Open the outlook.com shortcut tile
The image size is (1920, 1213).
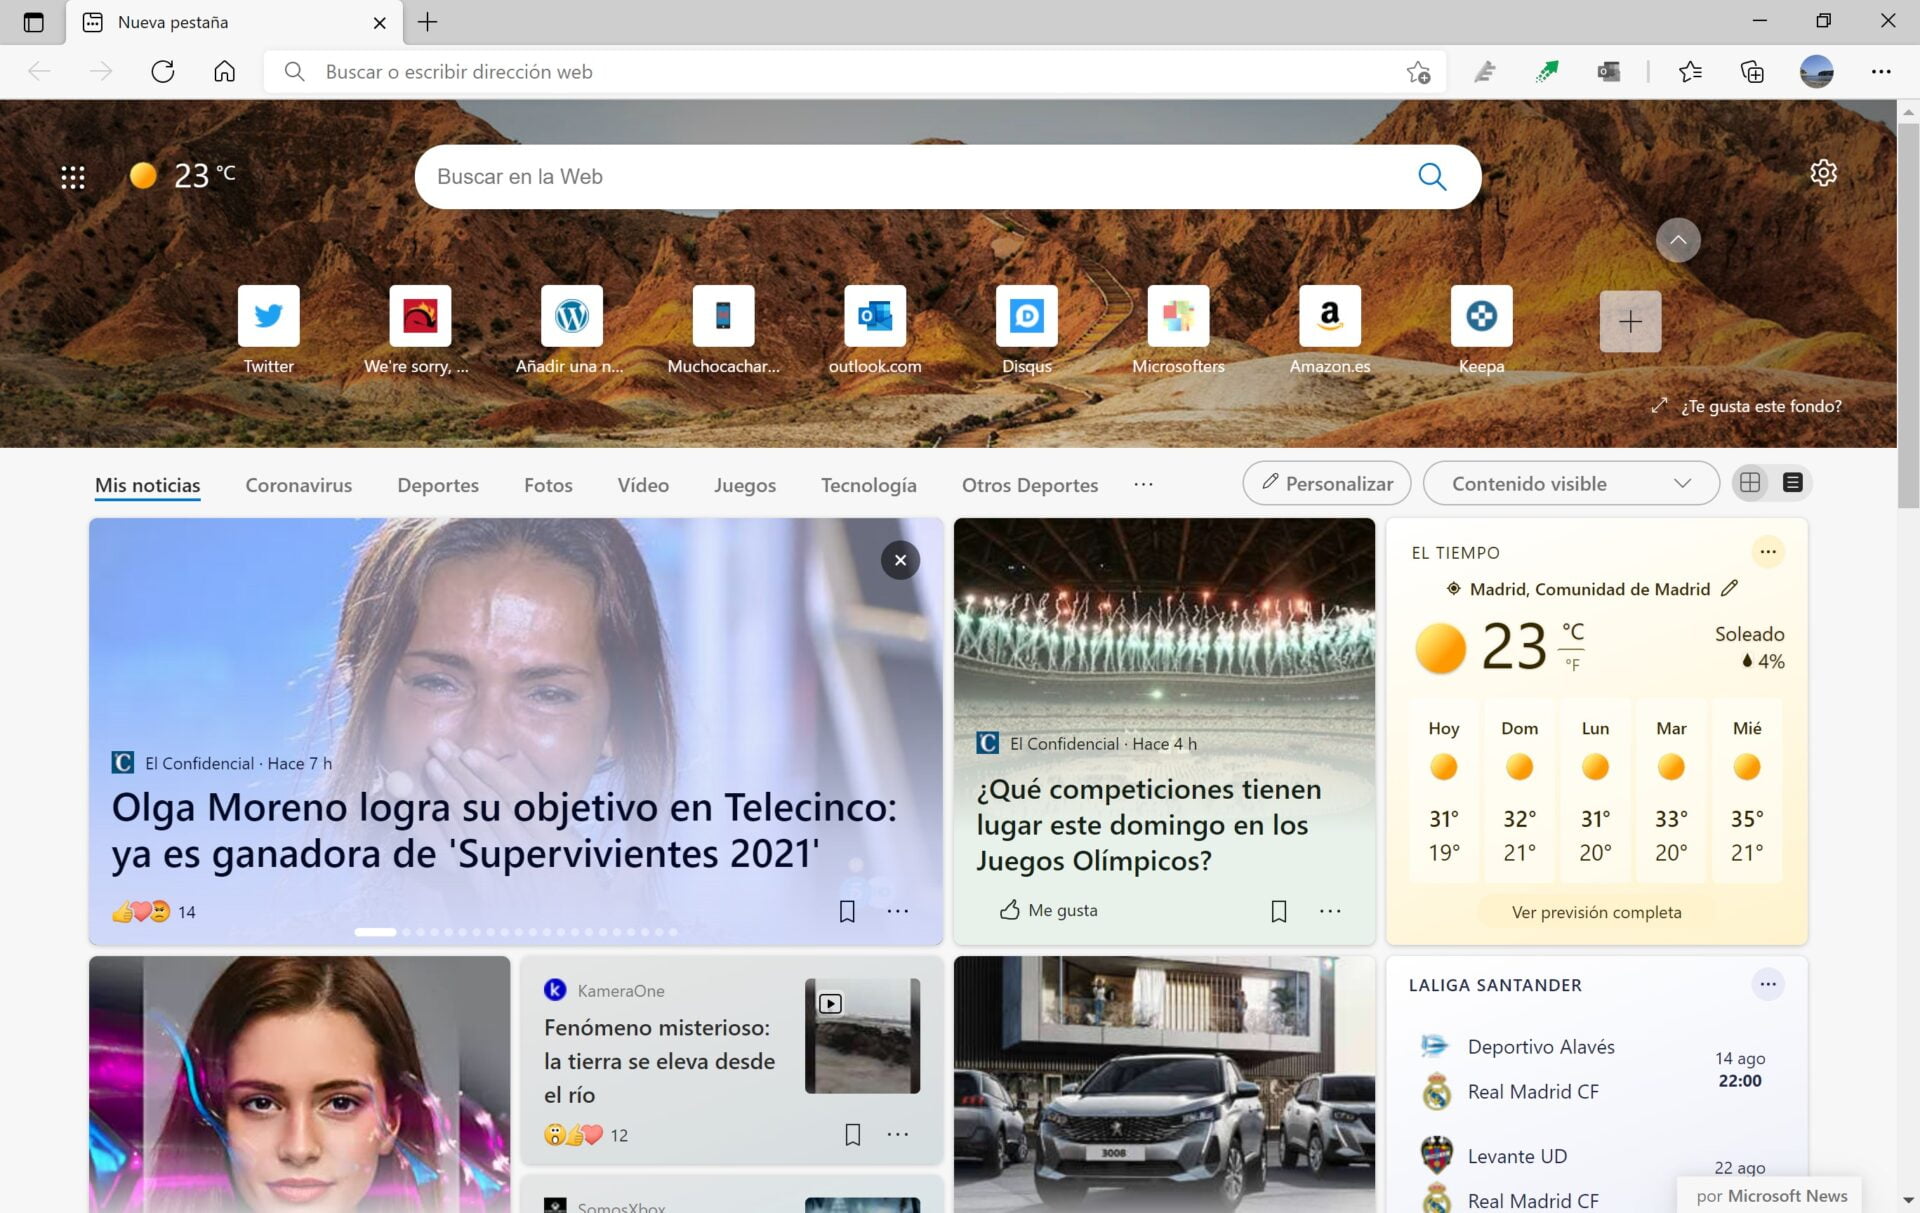tap(875, 316)
